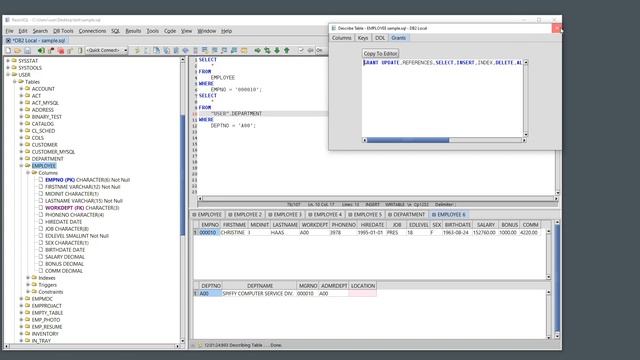Expand the Constraints folder under EMPLOYEE
640x360 pixels.
[28, 292]
